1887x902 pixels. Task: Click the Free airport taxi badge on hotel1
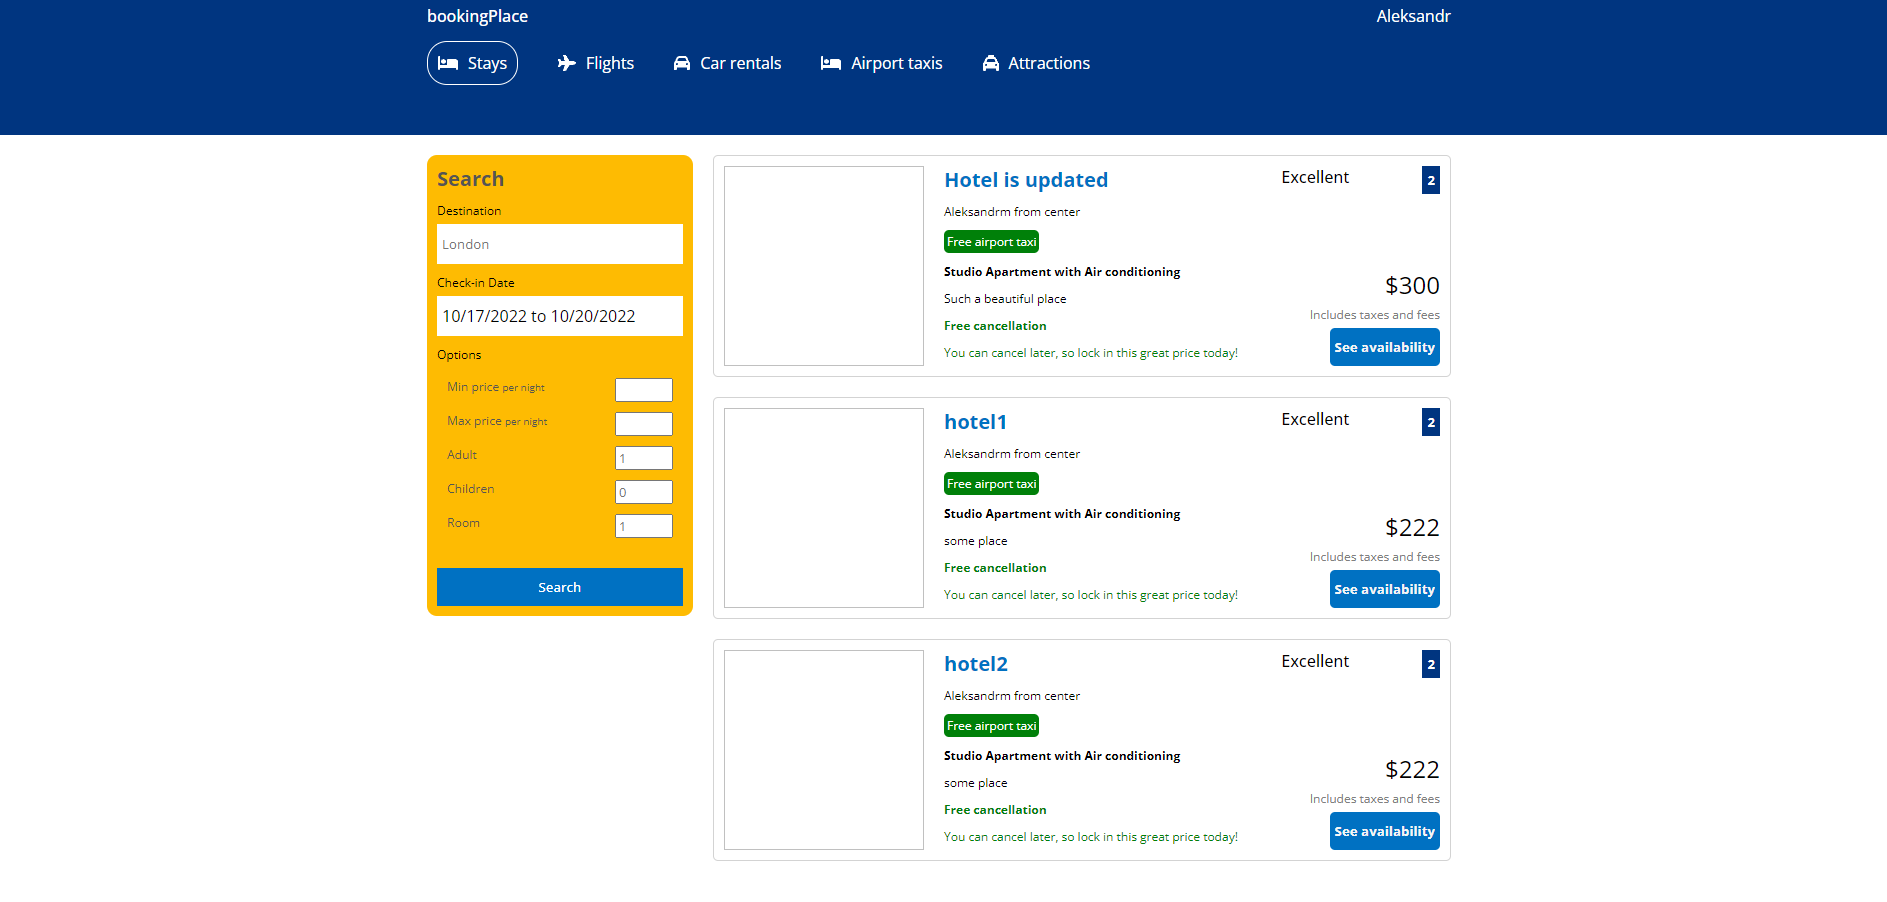coord(991,484)
